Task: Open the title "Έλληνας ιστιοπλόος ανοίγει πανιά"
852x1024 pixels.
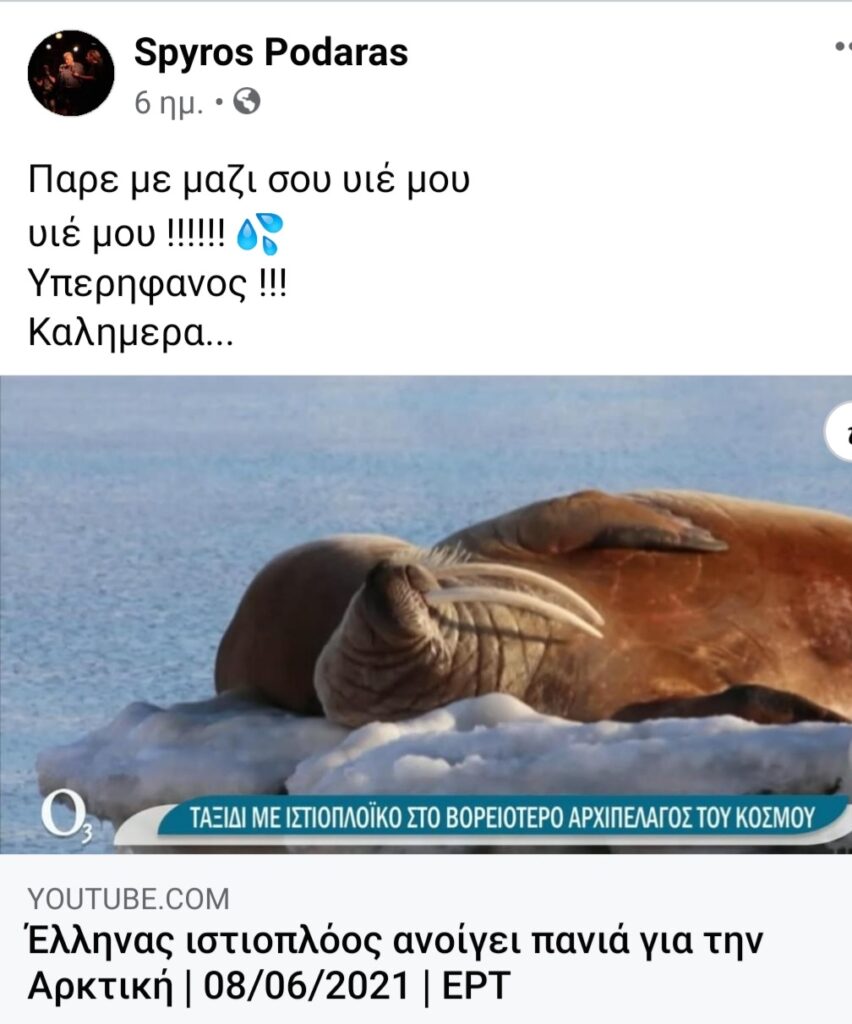Action: 396,940
